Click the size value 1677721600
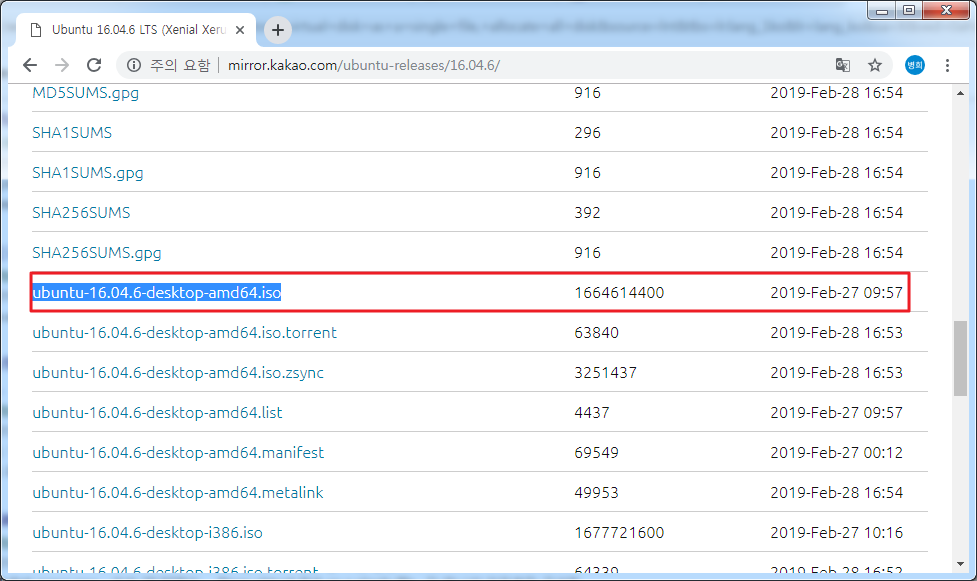This screenshot has width=977, height=581. tap(619, 532)
